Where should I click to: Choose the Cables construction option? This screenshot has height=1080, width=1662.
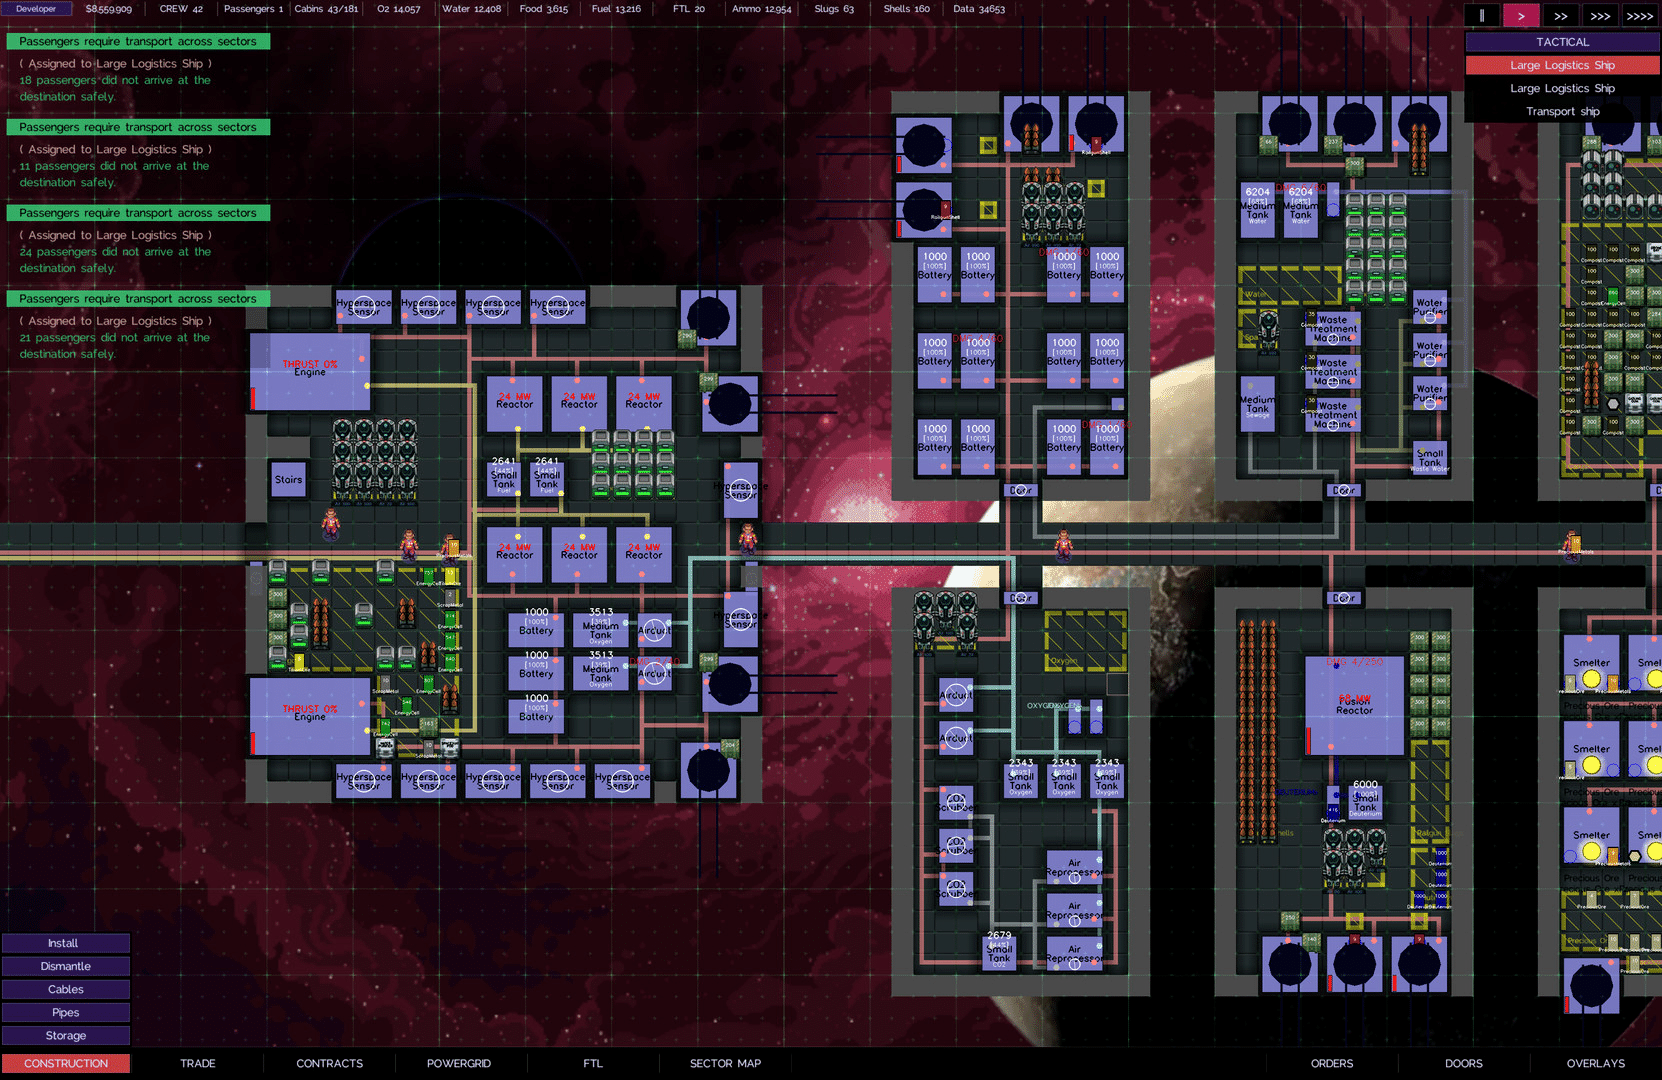pos(65,989)
